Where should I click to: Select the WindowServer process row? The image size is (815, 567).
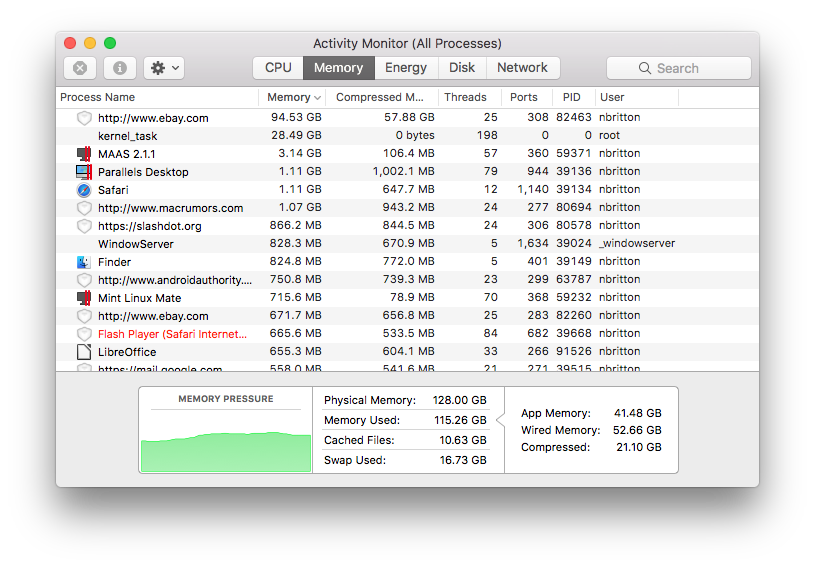click(x=407, y=244)
